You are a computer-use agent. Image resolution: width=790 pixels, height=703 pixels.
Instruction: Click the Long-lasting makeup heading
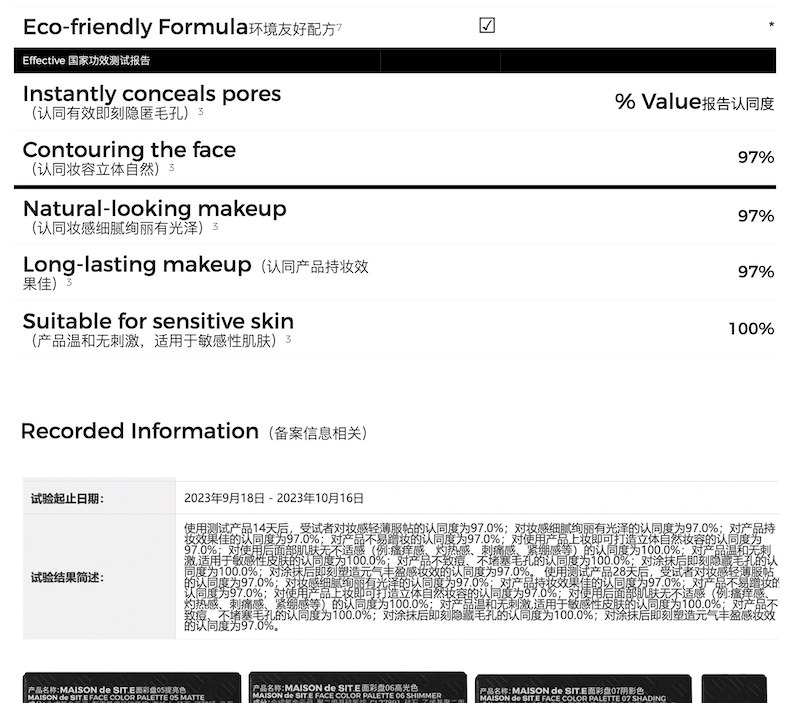137,265
